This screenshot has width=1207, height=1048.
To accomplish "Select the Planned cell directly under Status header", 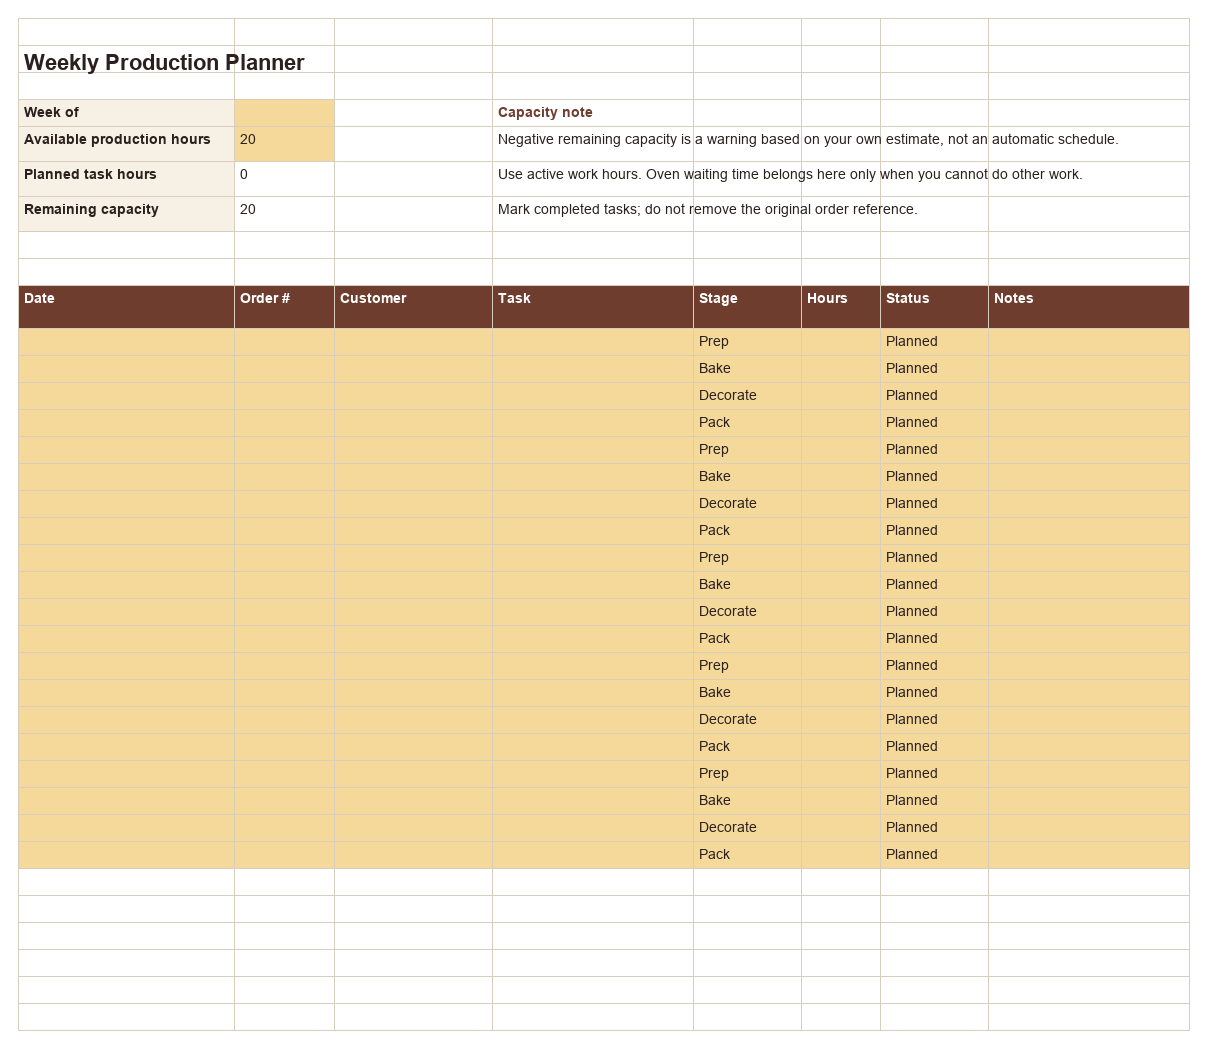I will click(934, 342).
